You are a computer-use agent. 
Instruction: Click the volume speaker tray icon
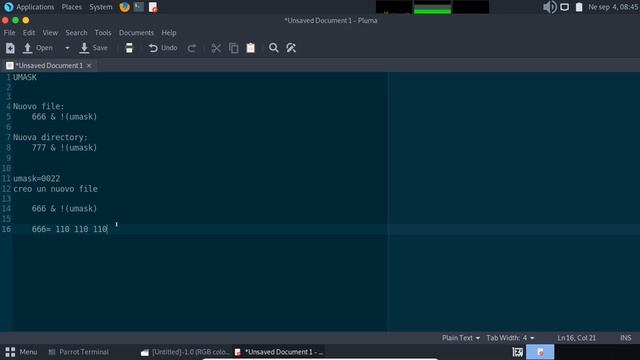549,7
